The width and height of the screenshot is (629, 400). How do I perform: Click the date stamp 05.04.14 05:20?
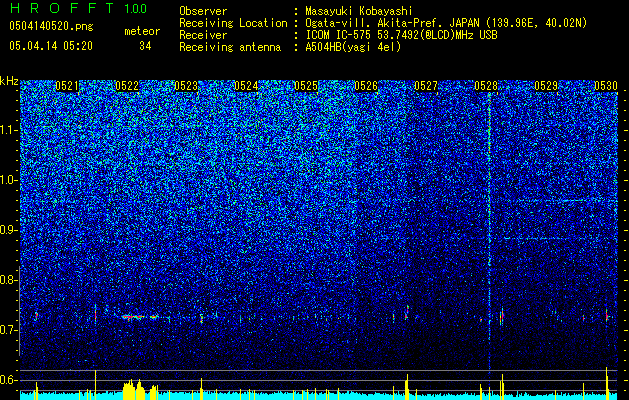pos(51,46)
